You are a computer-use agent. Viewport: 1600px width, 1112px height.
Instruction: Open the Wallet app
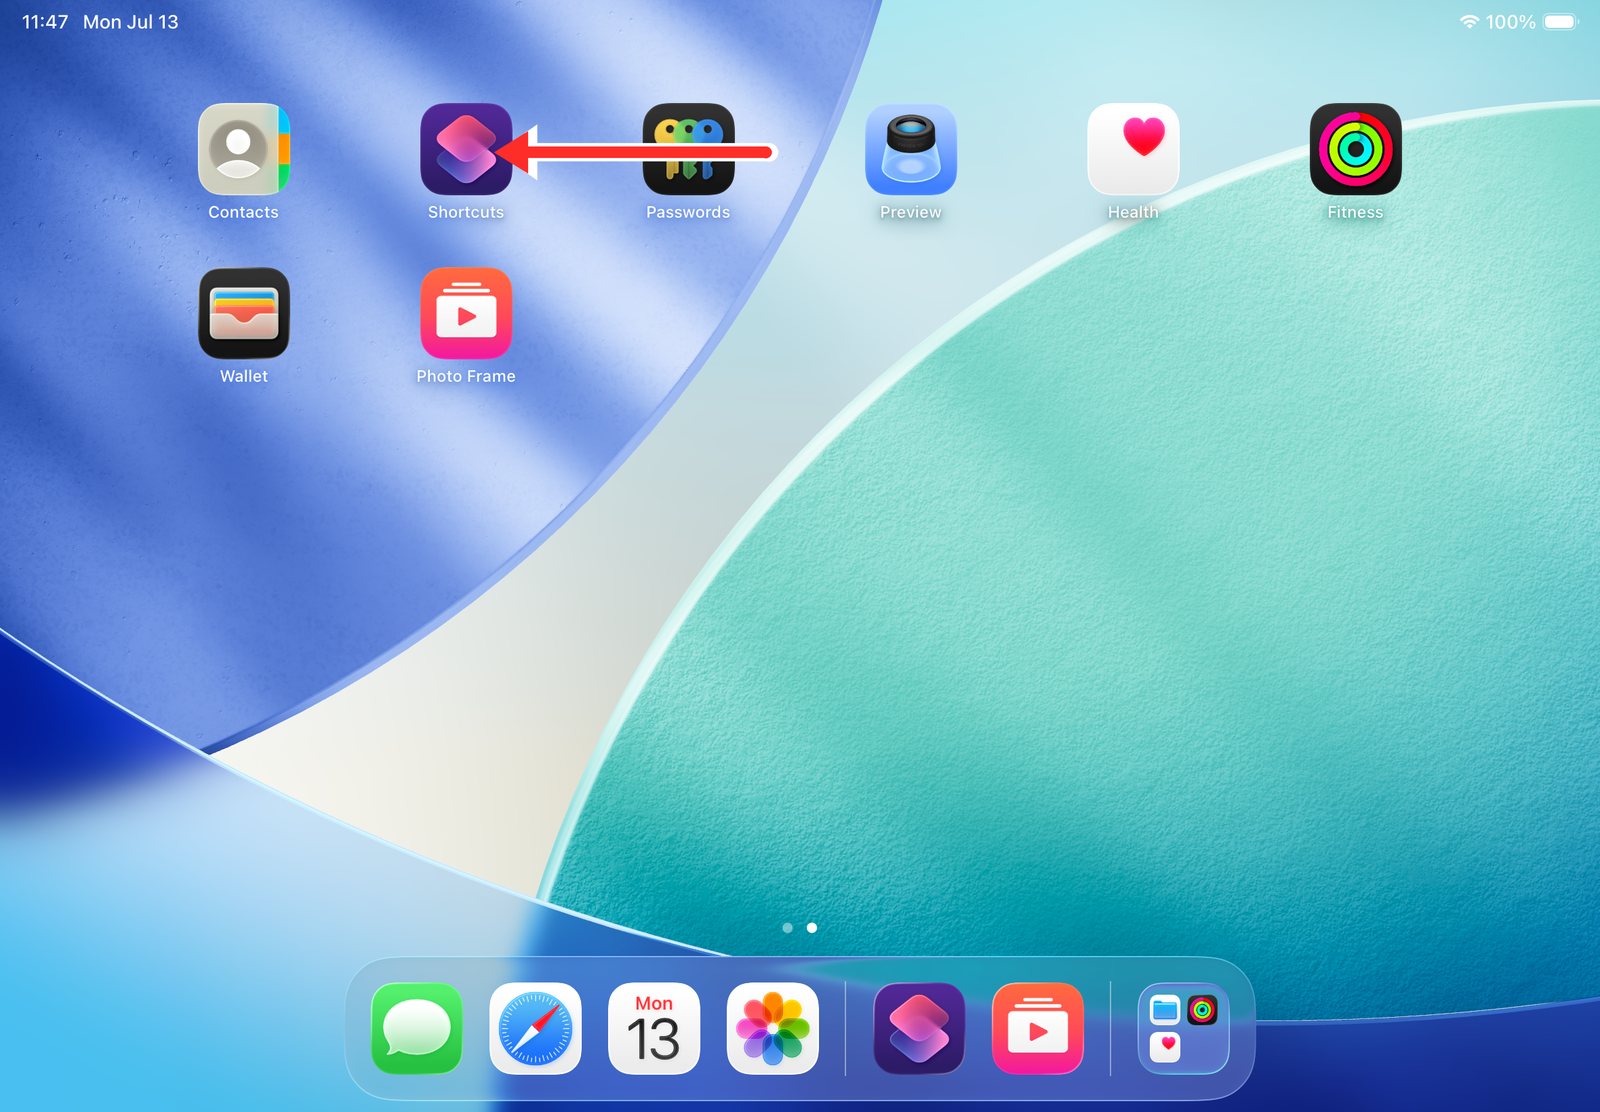coord(243,313)
